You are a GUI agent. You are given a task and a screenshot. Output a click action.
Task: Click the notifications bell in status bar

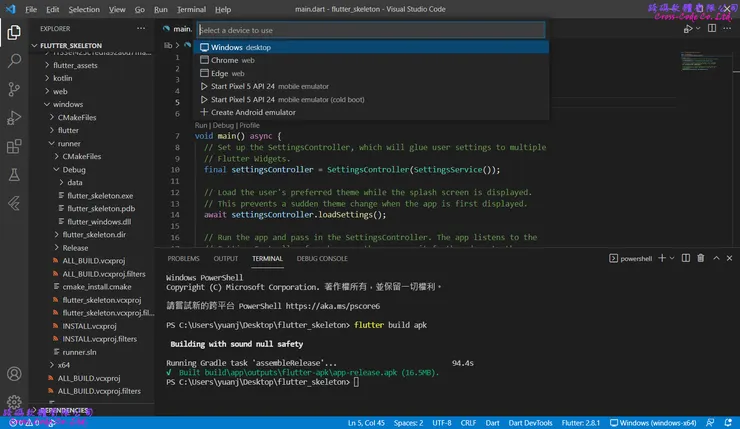[x=728, y=423]
